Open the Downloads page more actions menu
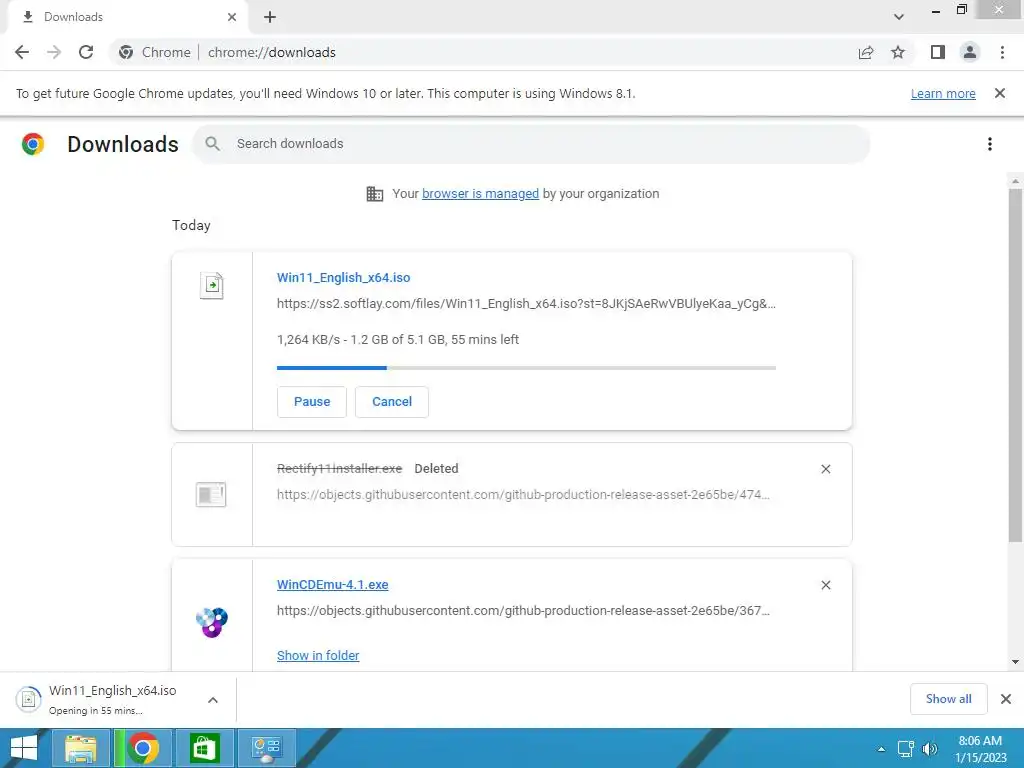 click(990, 144)
